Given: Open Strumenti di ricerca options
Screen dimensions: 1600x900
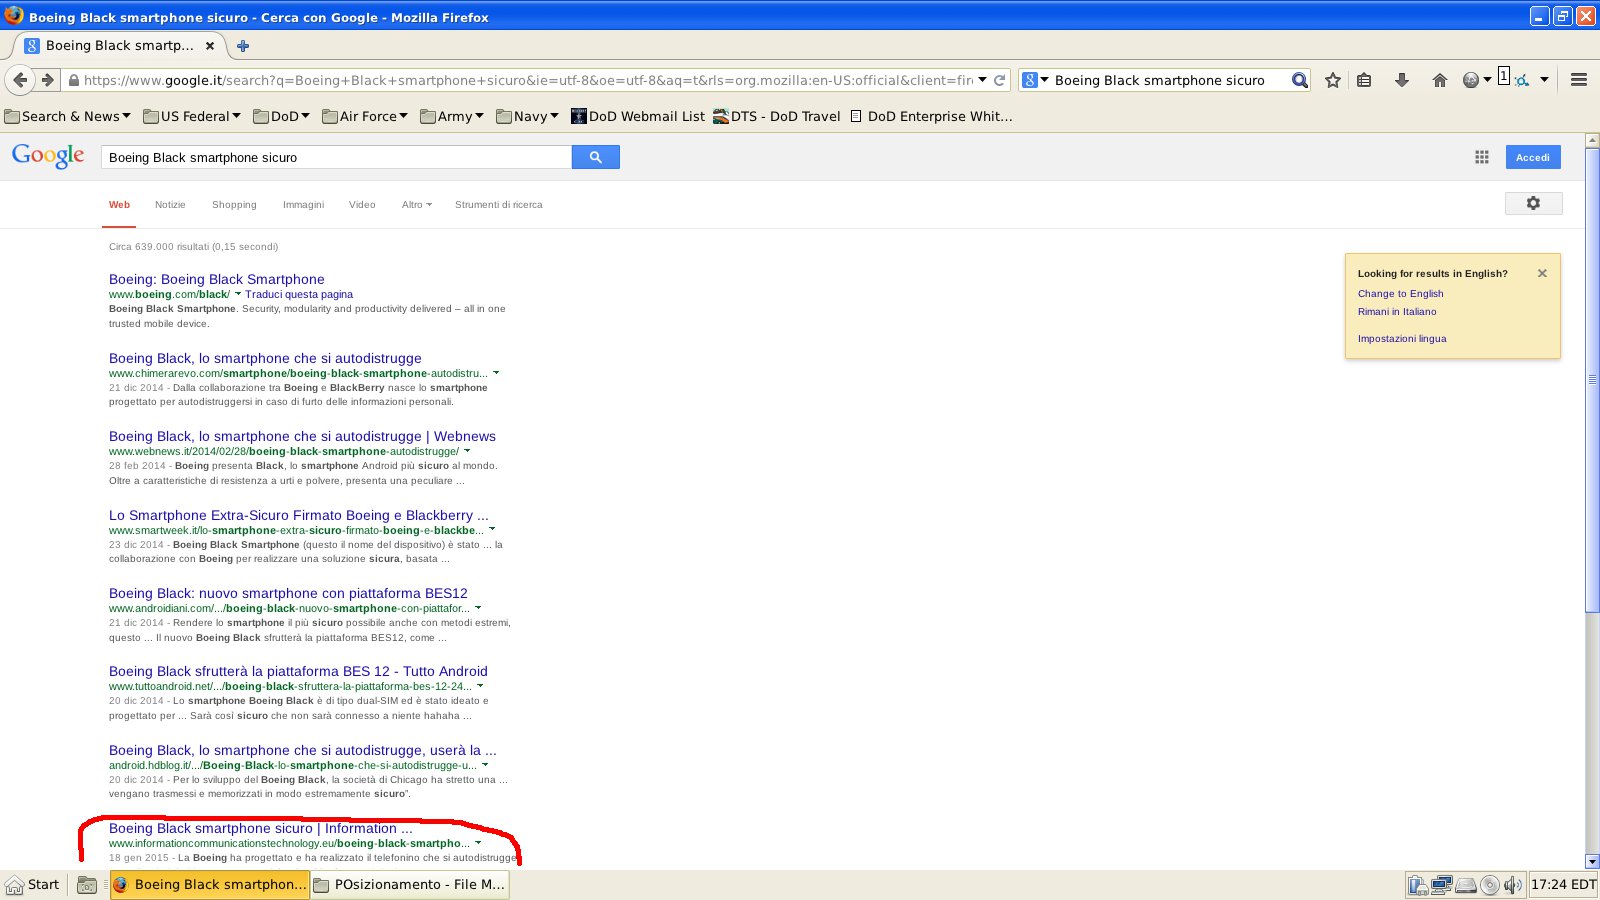Looking at the screenshot, I should [x=499, y=204].
